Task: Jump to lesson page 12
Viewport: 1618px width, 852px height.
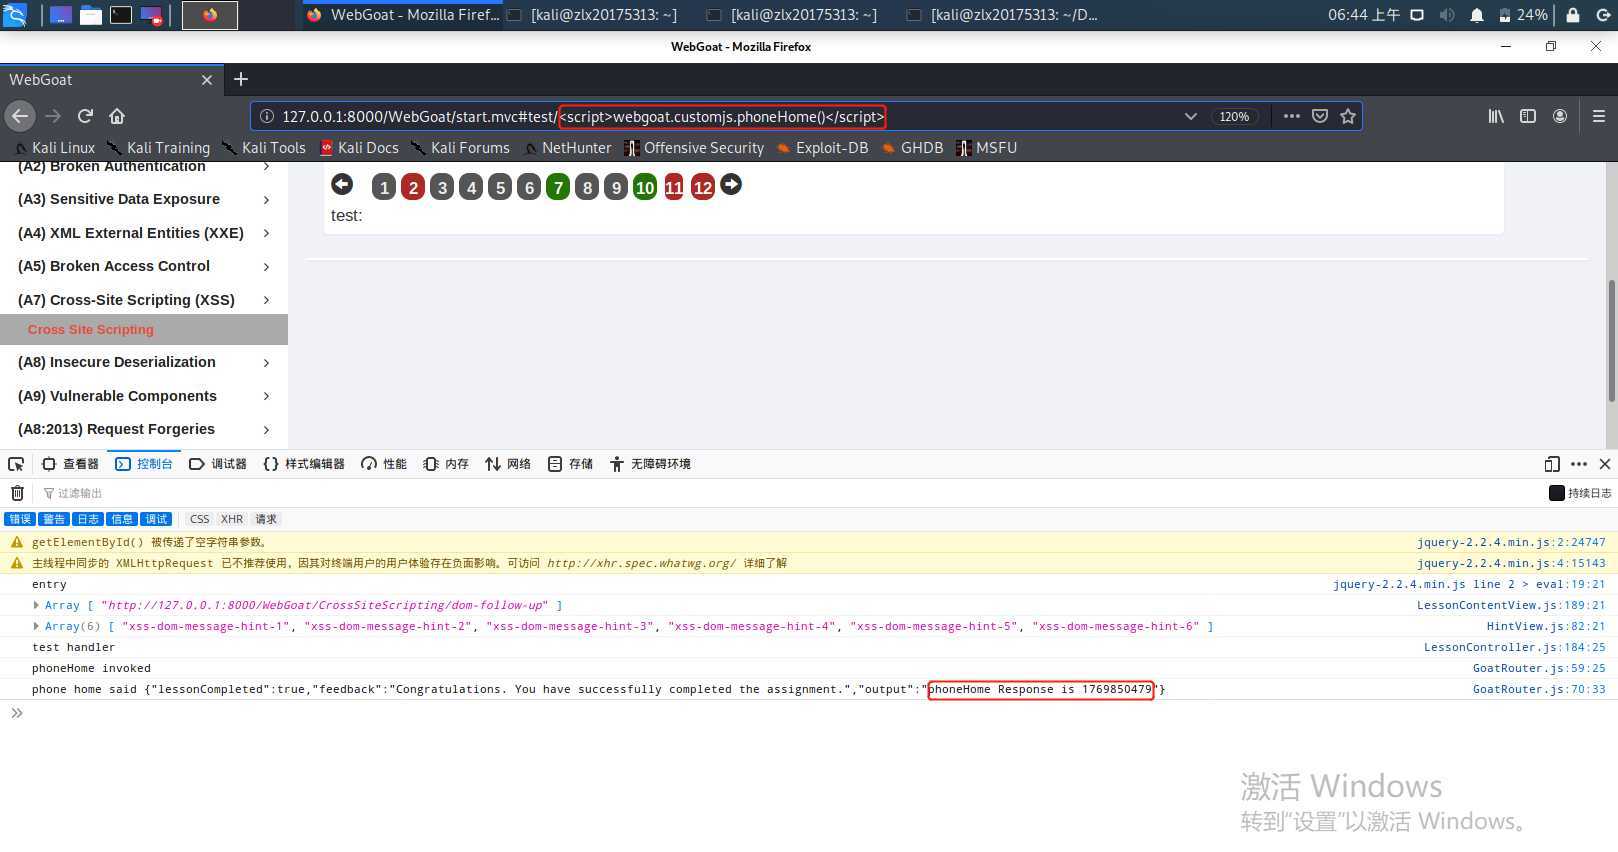Action: point(703,187)
